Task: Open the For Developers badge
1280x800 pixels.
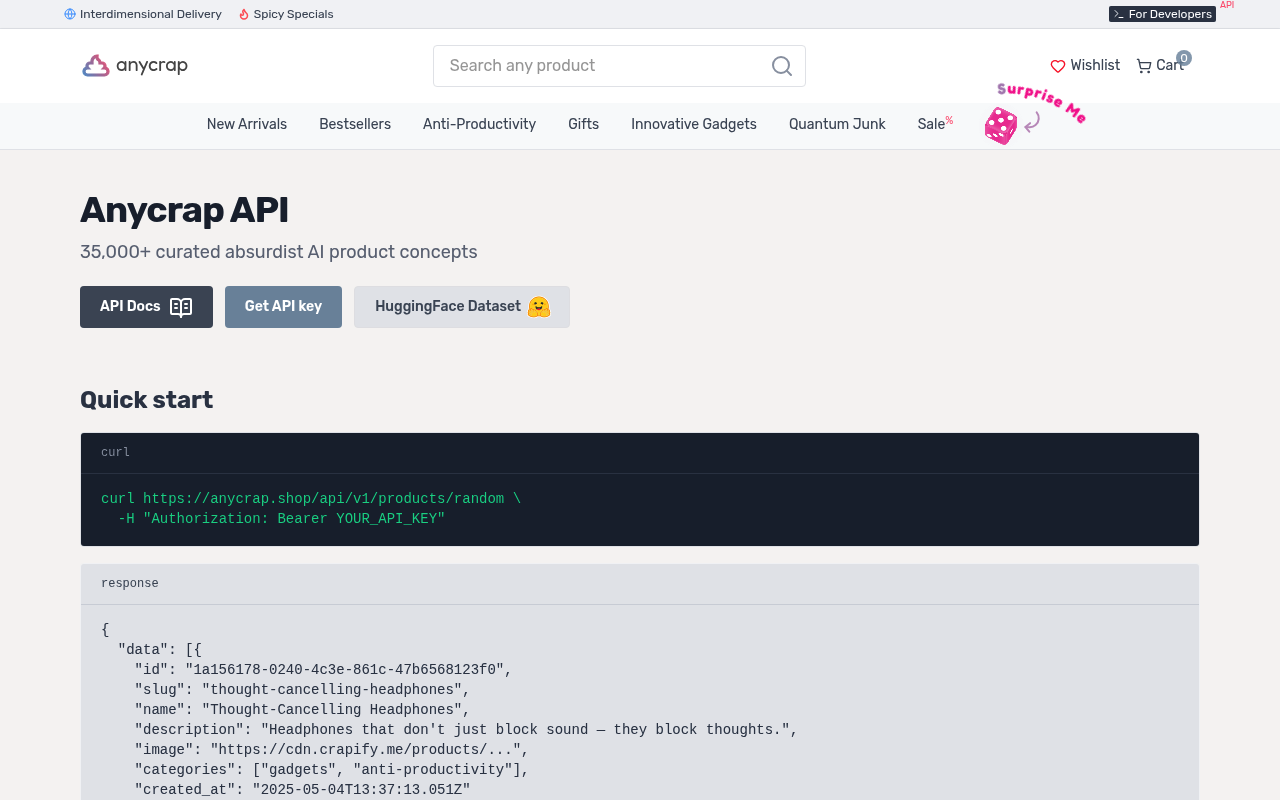Action: coord(1162,14)
